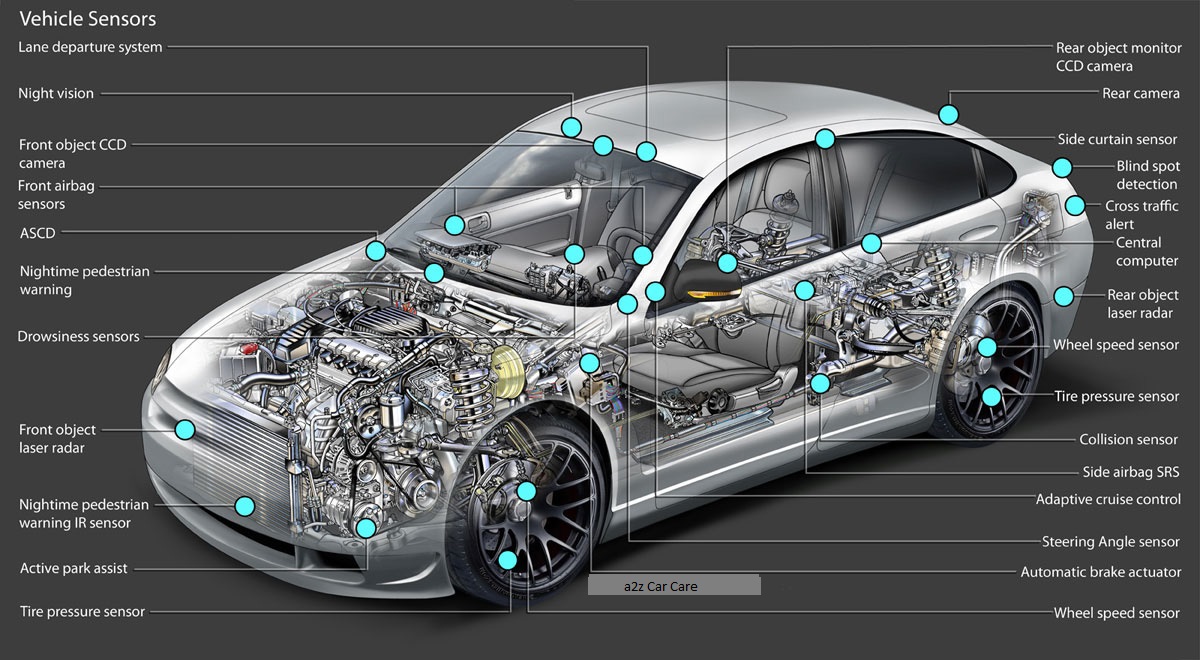Select the Central computer label
The height and width of the screenshot is (660, 1200).
click(1146, 252)
